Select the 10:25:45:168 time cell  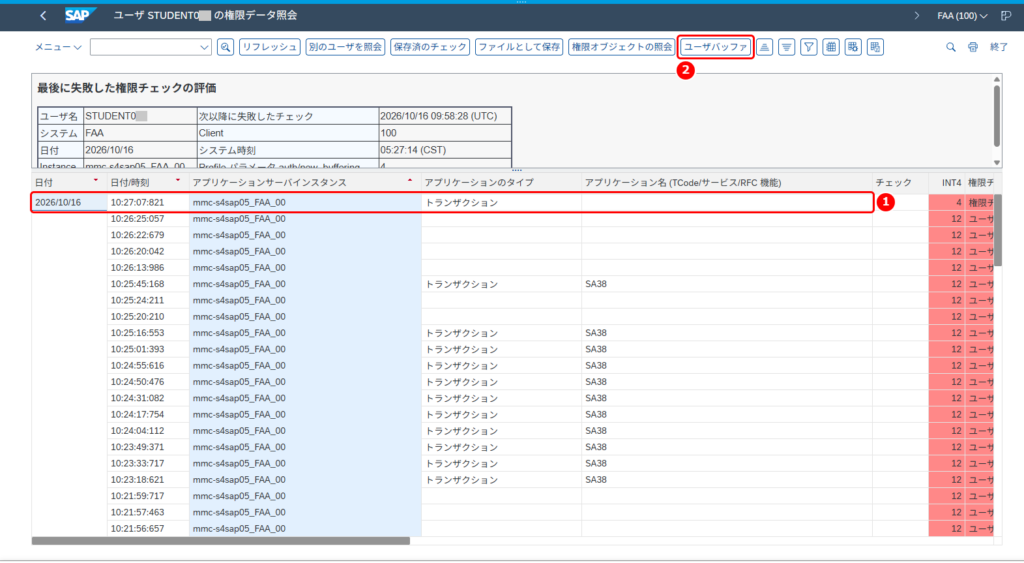tap(148, 284)
